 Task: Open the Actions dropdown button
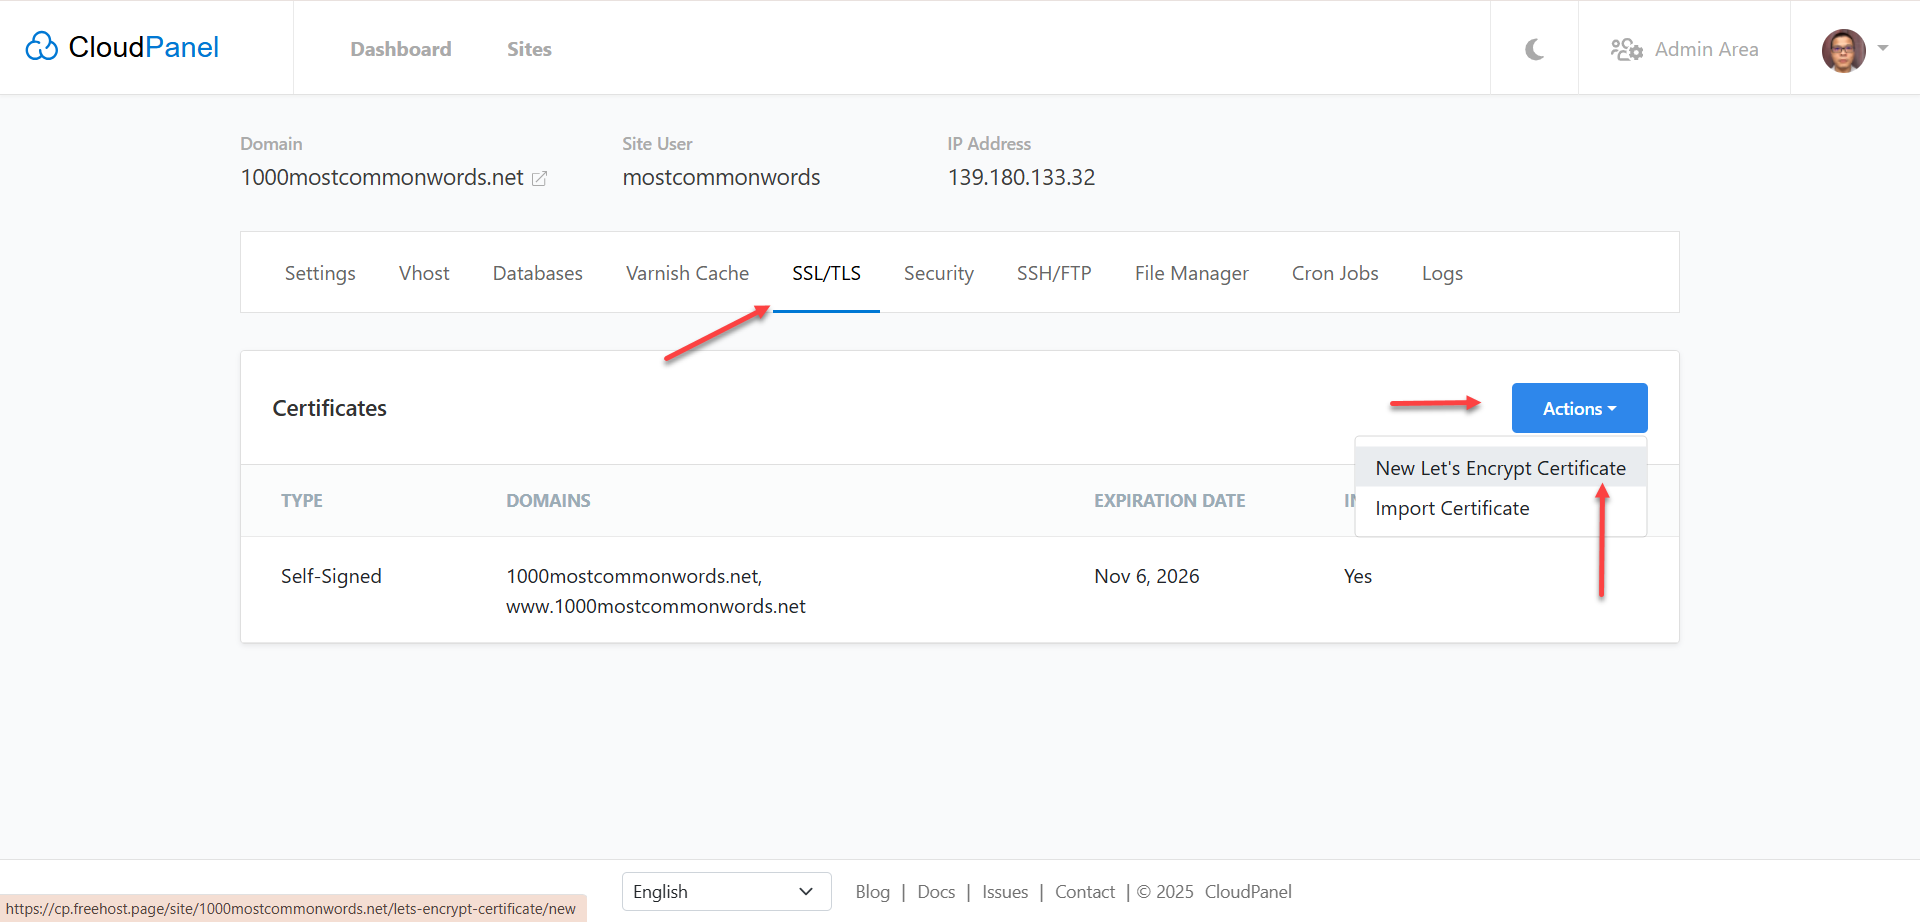pyautogui.click(x=1579, y=408)
